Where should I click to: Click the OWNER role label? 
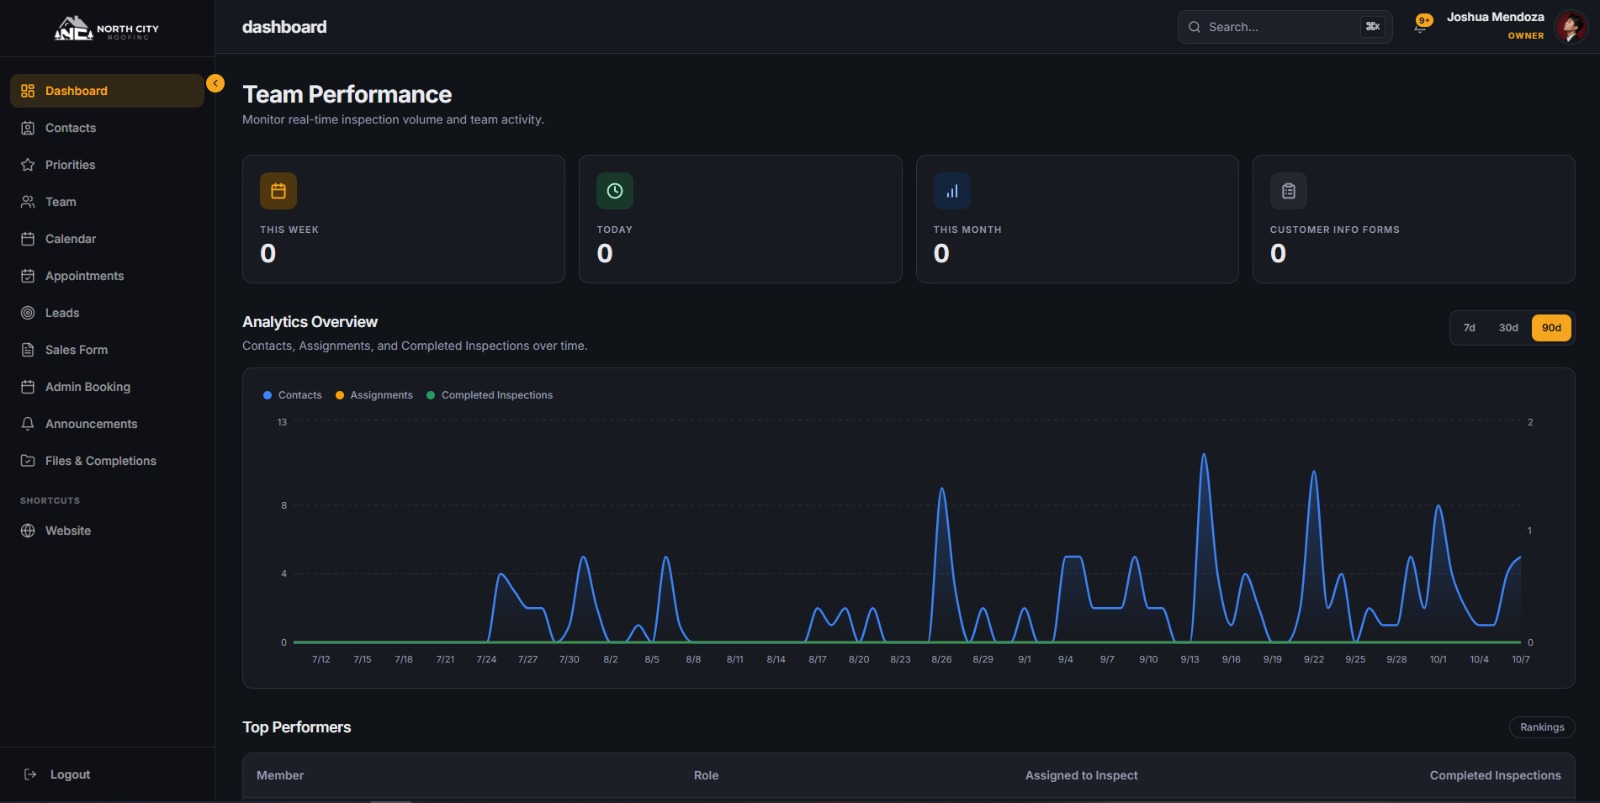[x=1526, y=36]
